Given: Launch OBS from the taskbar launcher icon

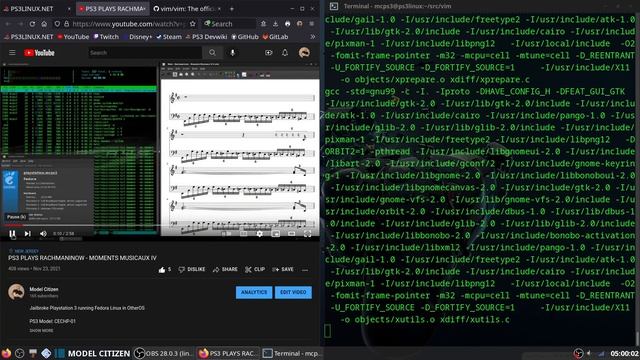Looking at the screenshot, I should tap(20, 353).
